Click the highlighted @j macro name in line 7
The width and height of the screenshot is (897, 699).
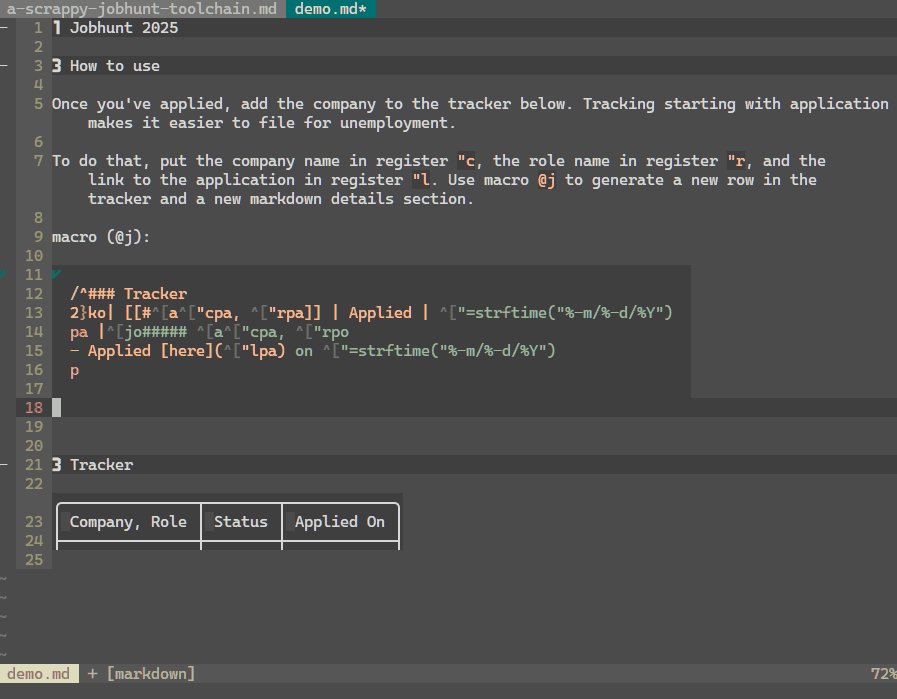pos(547,180)
